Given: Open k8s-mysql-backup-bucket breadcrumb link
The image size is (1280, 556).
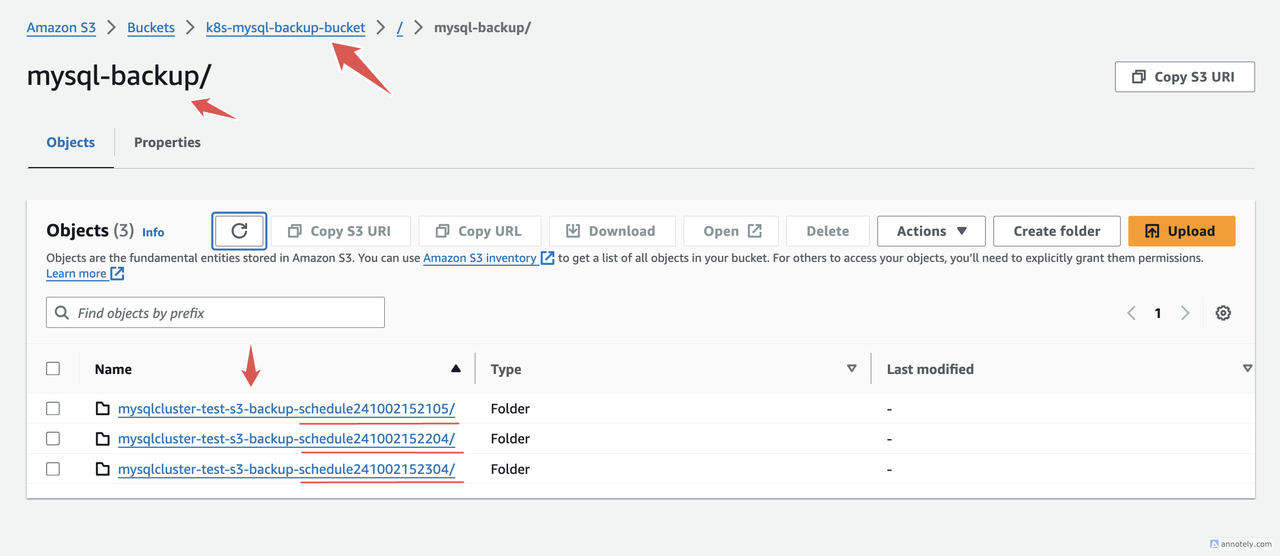Looking at the screenshot, I should (x=285, y=28).
